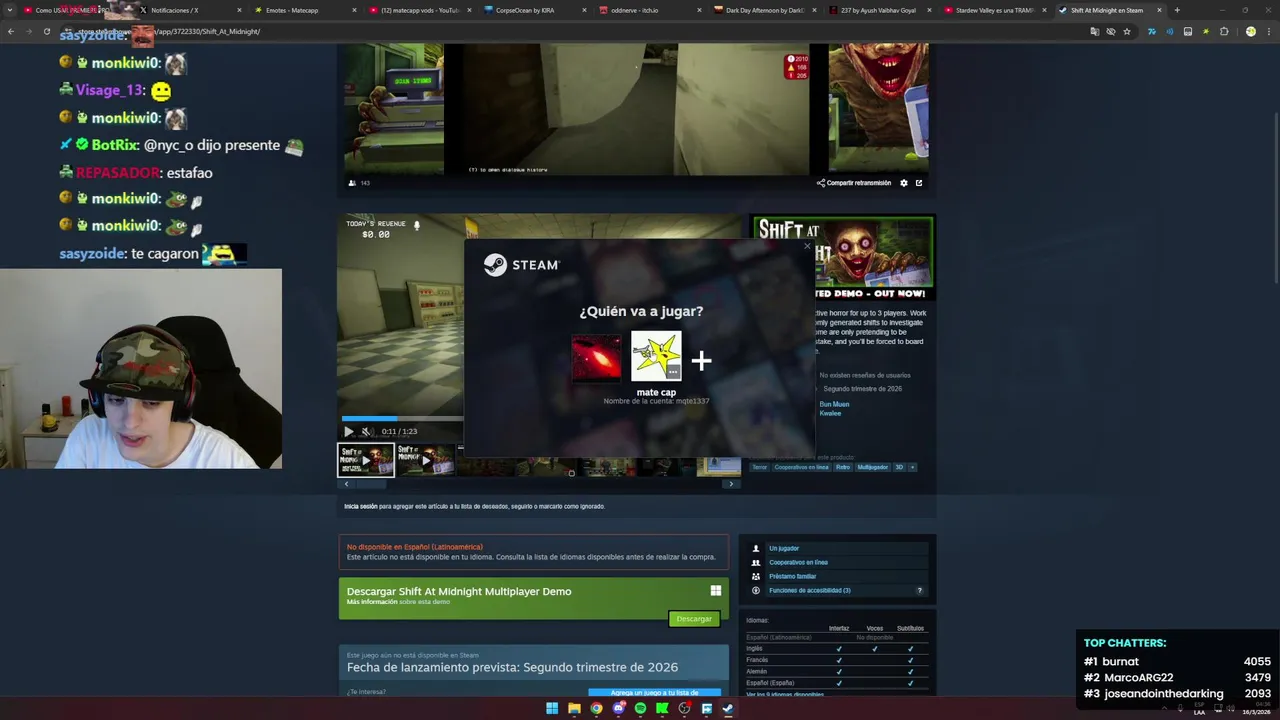Choose the mate cap star avatar
Image resolution: width=1280 pixels, height=720 pixels.
point(656,357)
